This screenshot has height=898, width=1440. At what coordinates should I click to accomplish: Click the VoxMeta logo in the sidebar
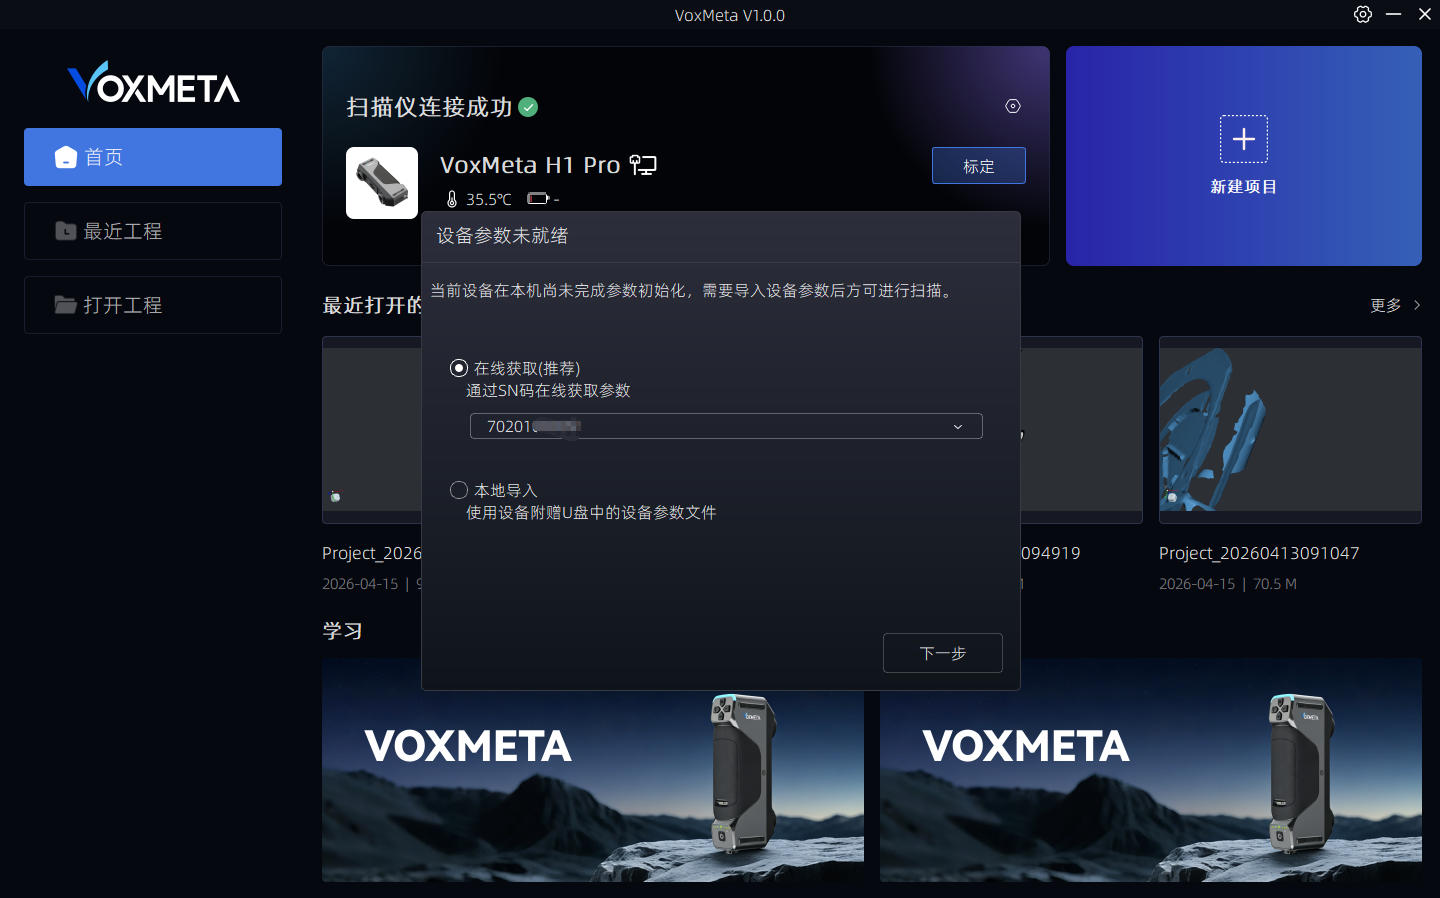click(153, 82)
